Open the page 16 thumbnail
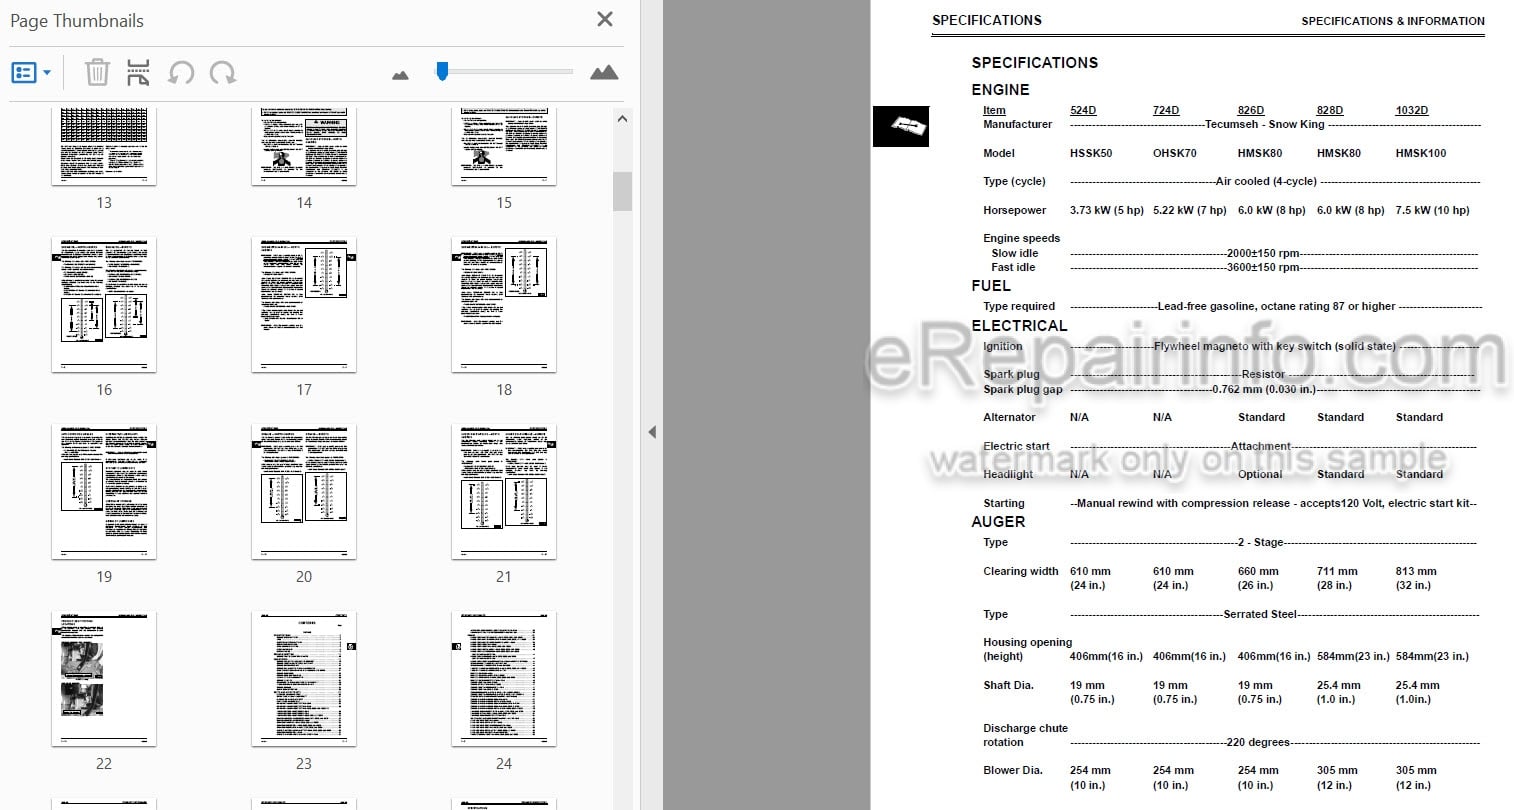This screenshot has height=810, width=1514. click(104, 305)
